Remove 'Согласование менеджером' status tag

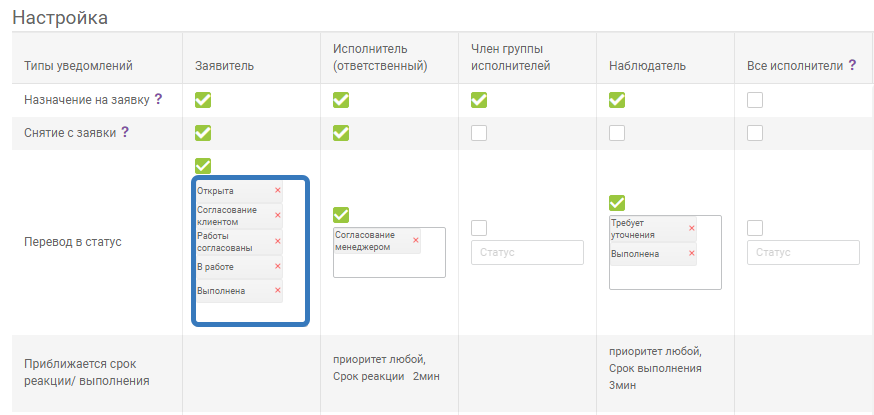(x=415, y=240)
